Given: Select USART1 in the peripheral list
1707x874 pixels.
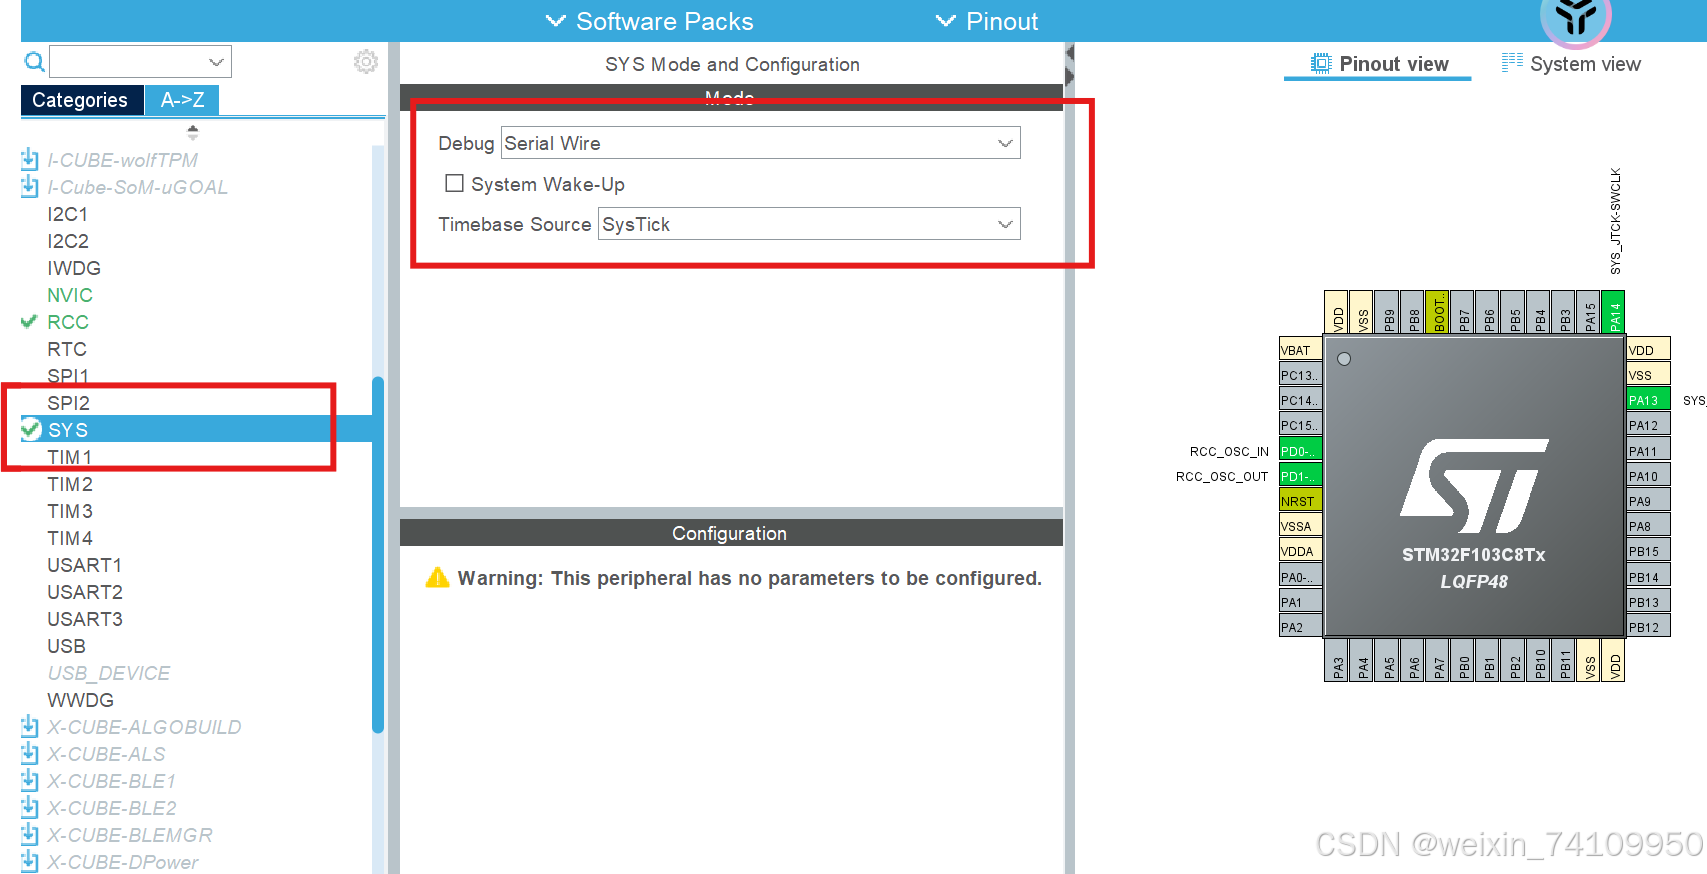Looking at the screenshot, I should coord(85,565).
